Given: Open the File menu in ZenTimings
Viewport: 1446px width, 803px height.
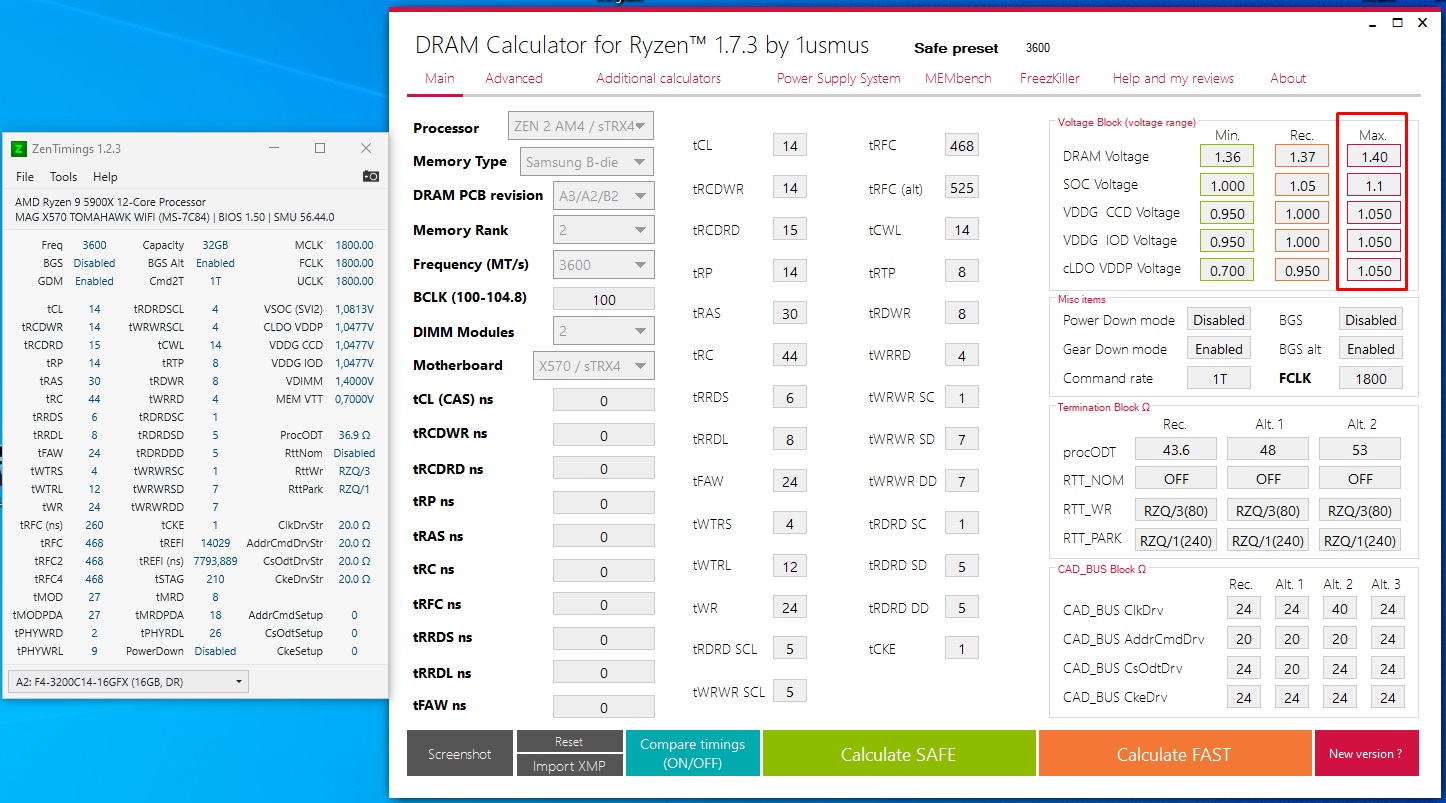Looking at the screenshot, I should 25,177.
